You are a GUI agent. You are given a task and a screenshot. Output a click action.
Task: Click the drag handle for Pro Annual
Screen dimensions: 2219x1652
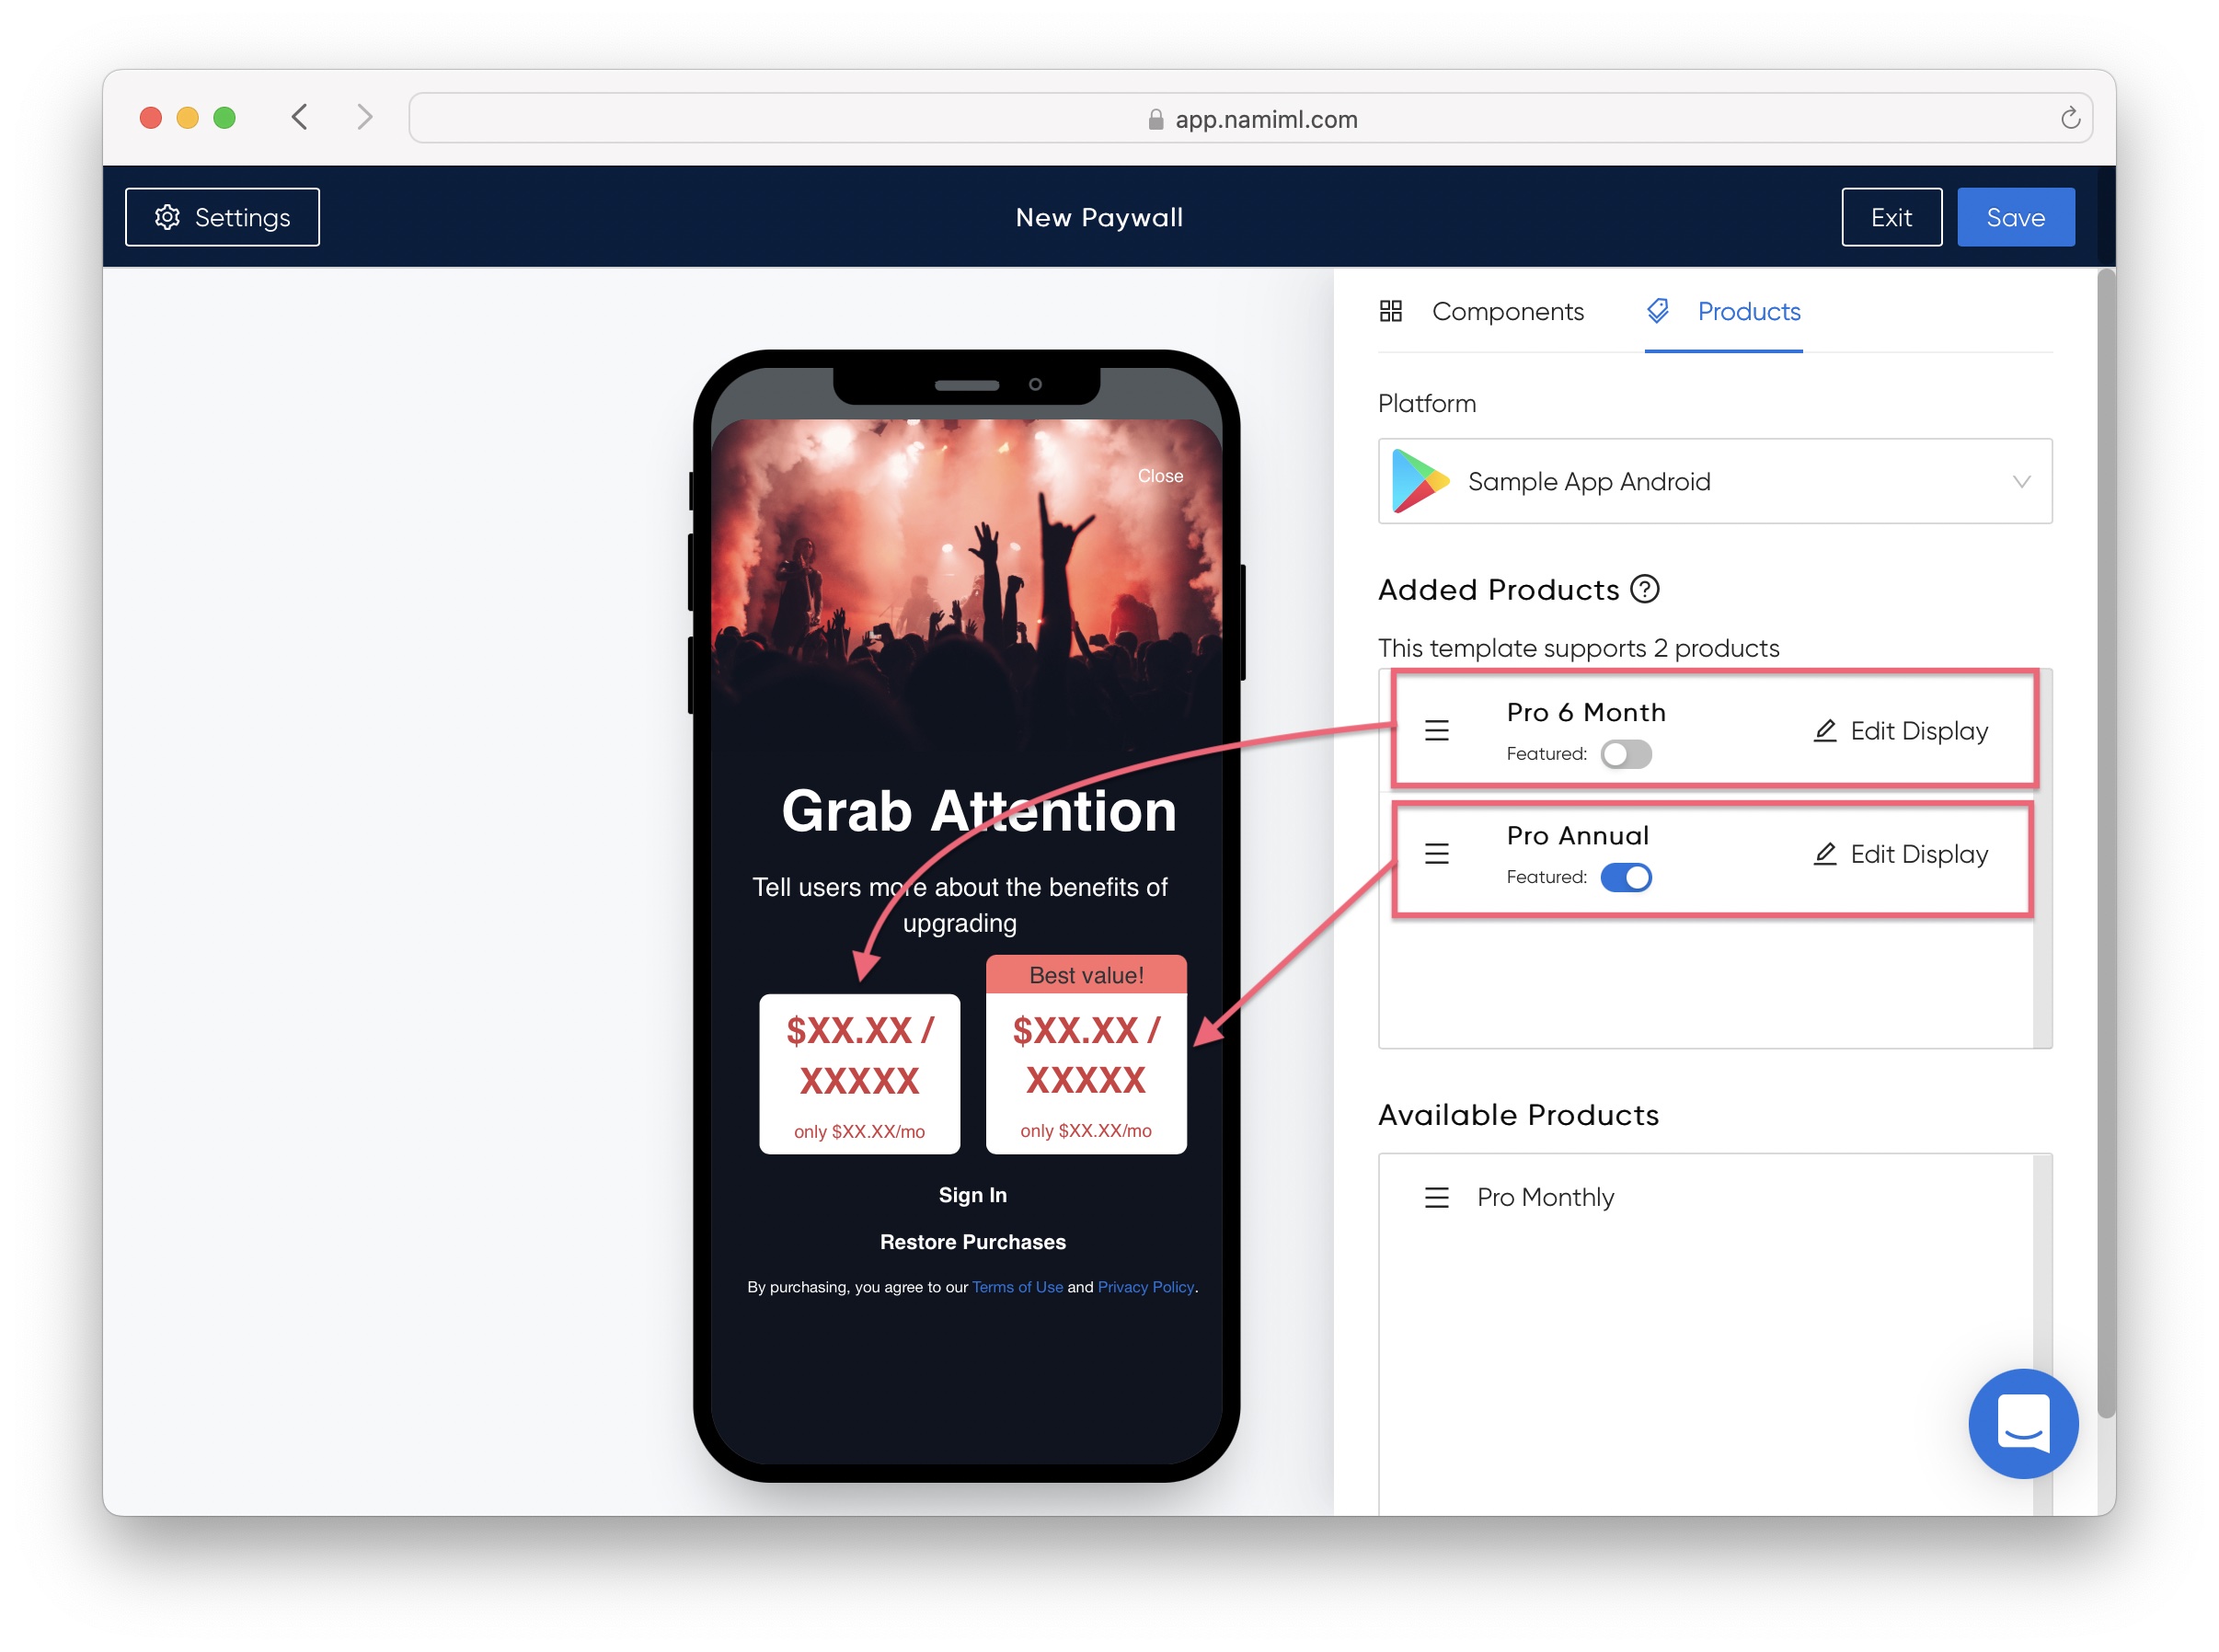[1436, 854]
